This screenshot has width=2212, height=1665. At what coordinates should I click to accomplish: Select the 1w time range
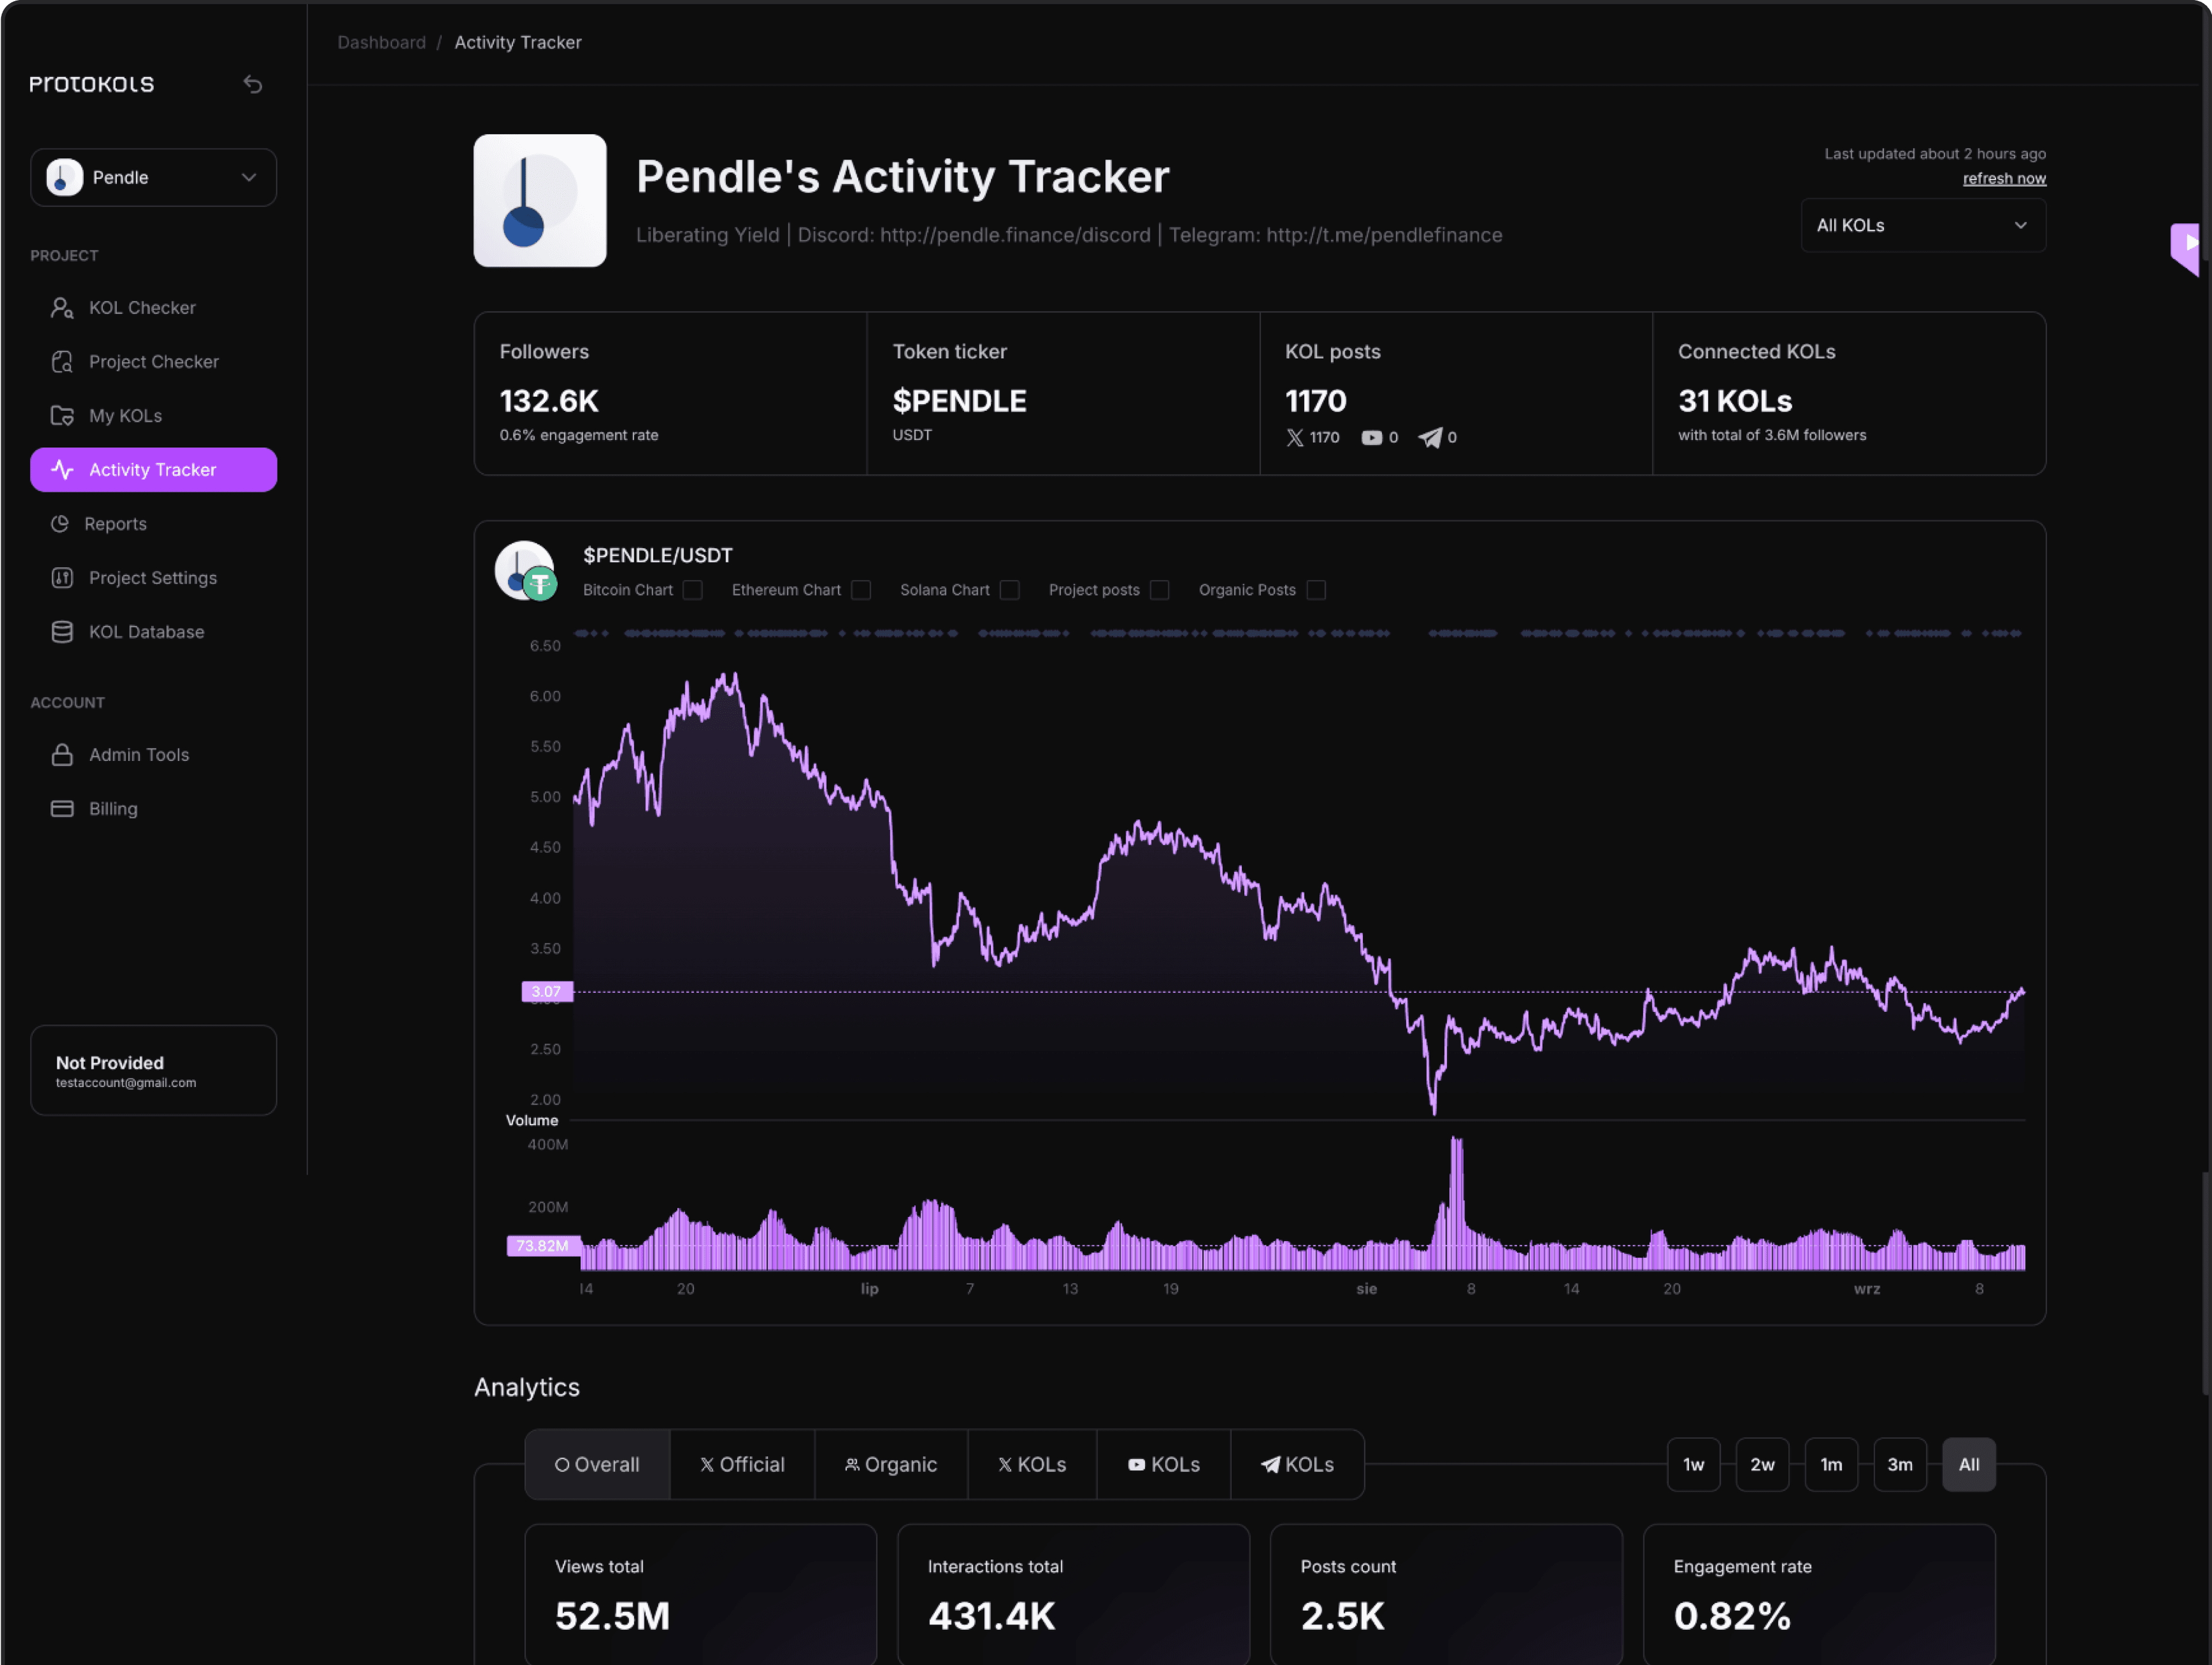pyautogui.click(x=1693, y=1465)
